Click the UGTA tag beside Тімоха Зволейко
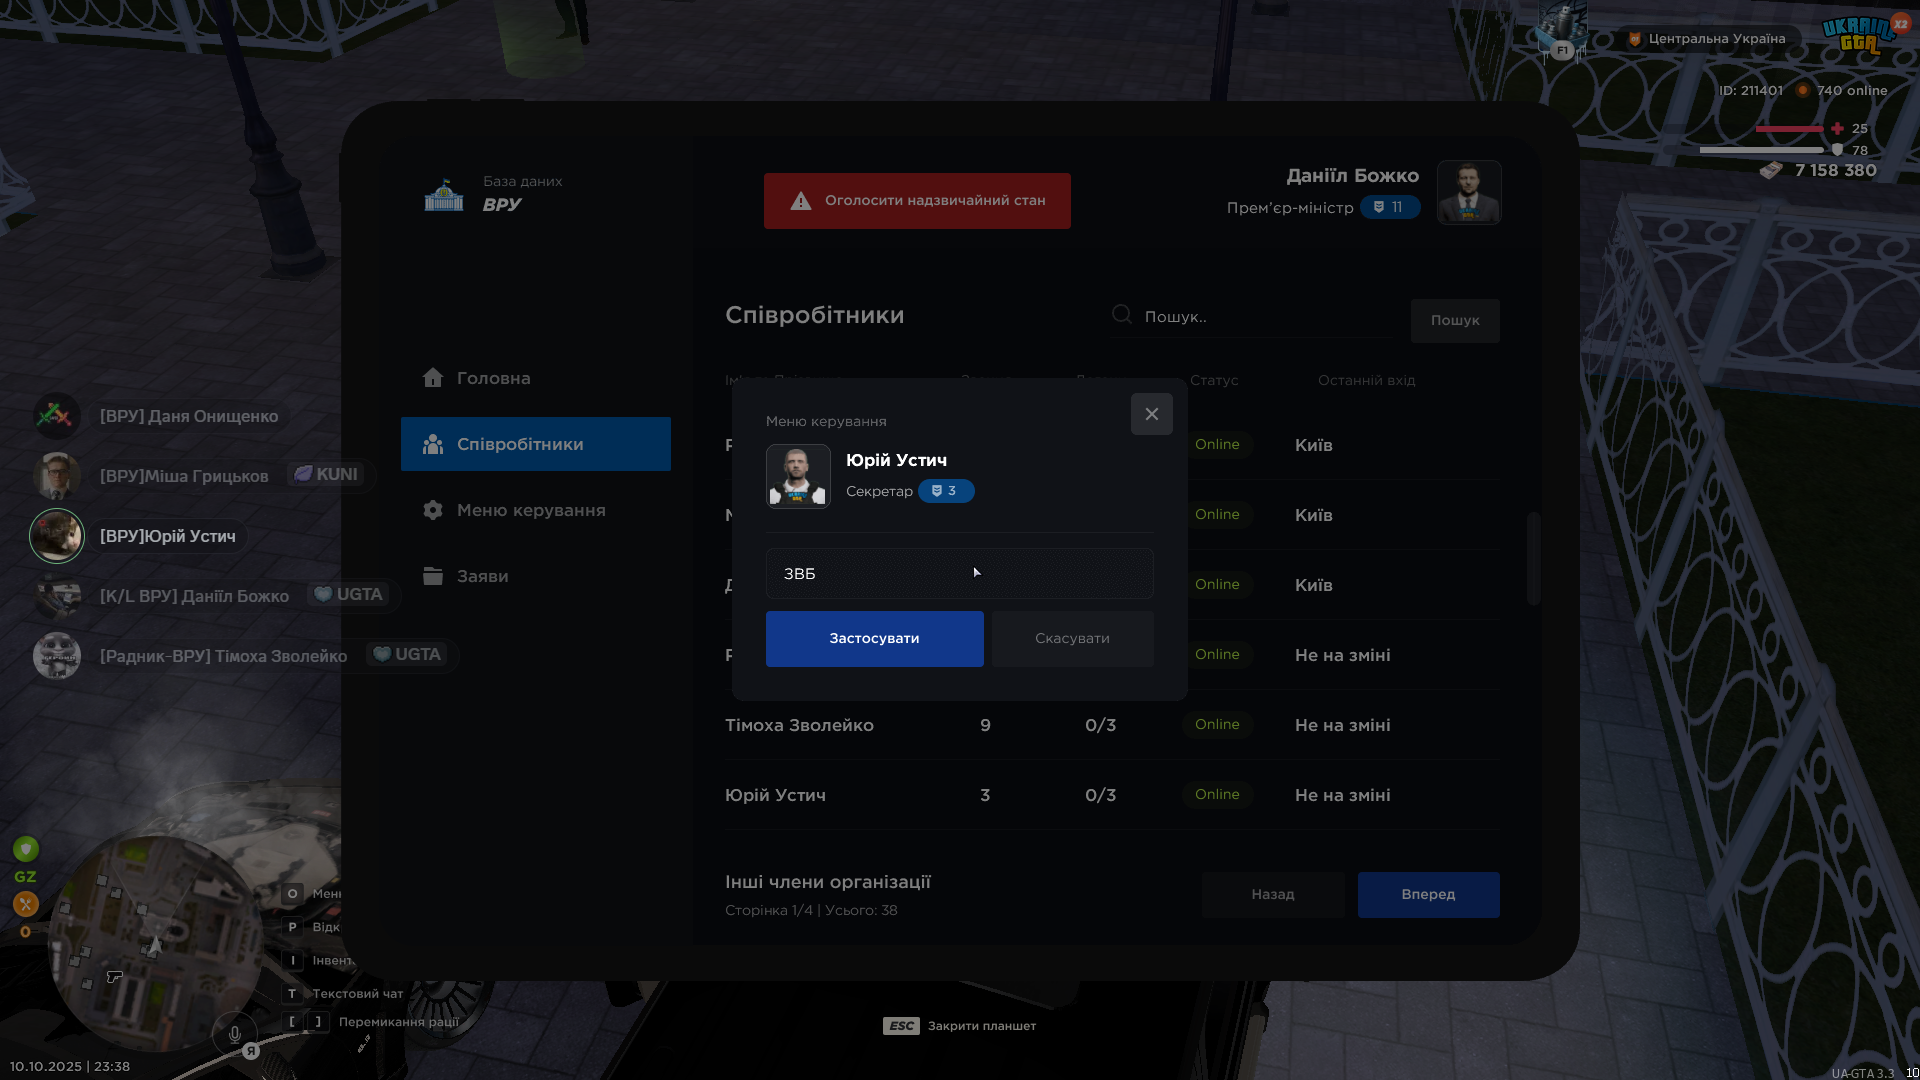This screenshot has width=1920, height=1080. 406,654
